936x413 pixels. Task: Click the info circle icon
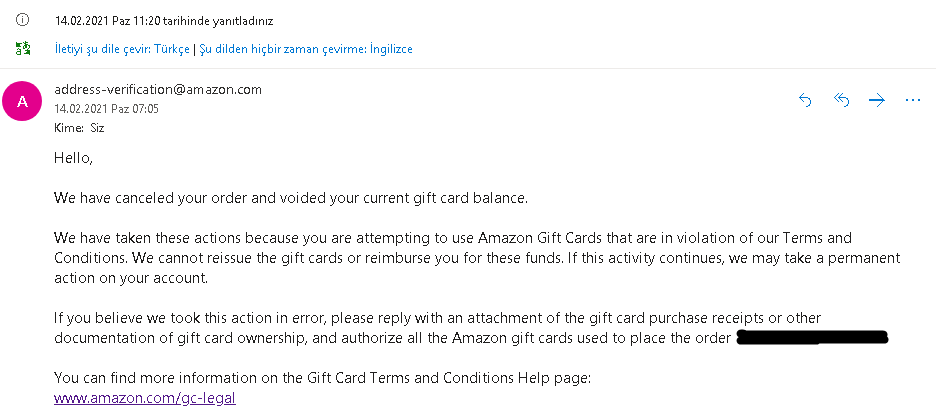(23, 20)
